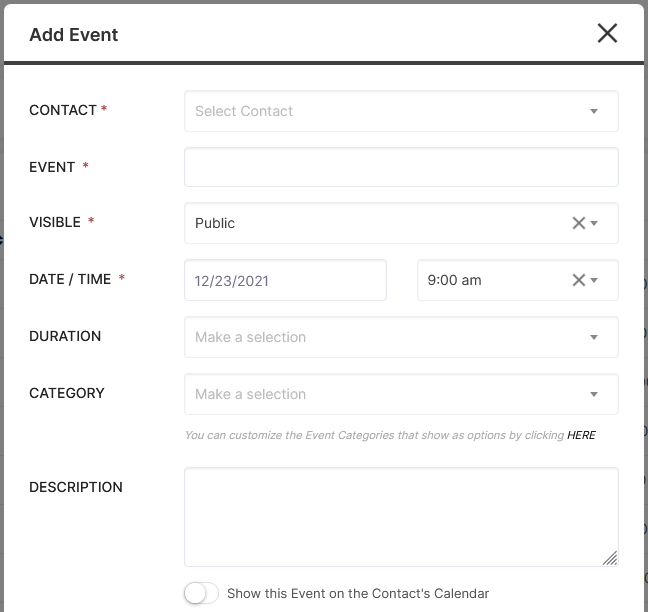Expand the Duration dropdown arrow
The width and height of the screenshot is (648, 612).
(594, 337)
